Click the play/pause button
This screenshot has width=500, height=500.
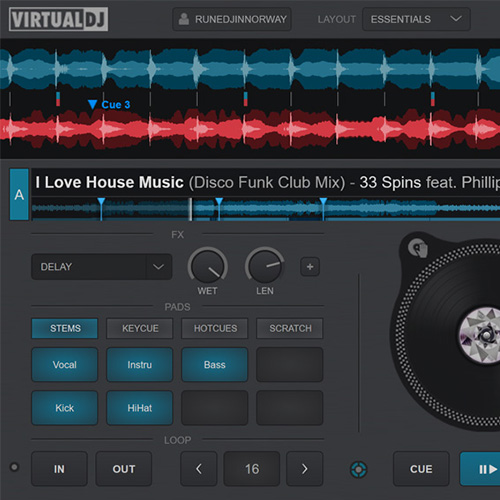coord(480,469)
